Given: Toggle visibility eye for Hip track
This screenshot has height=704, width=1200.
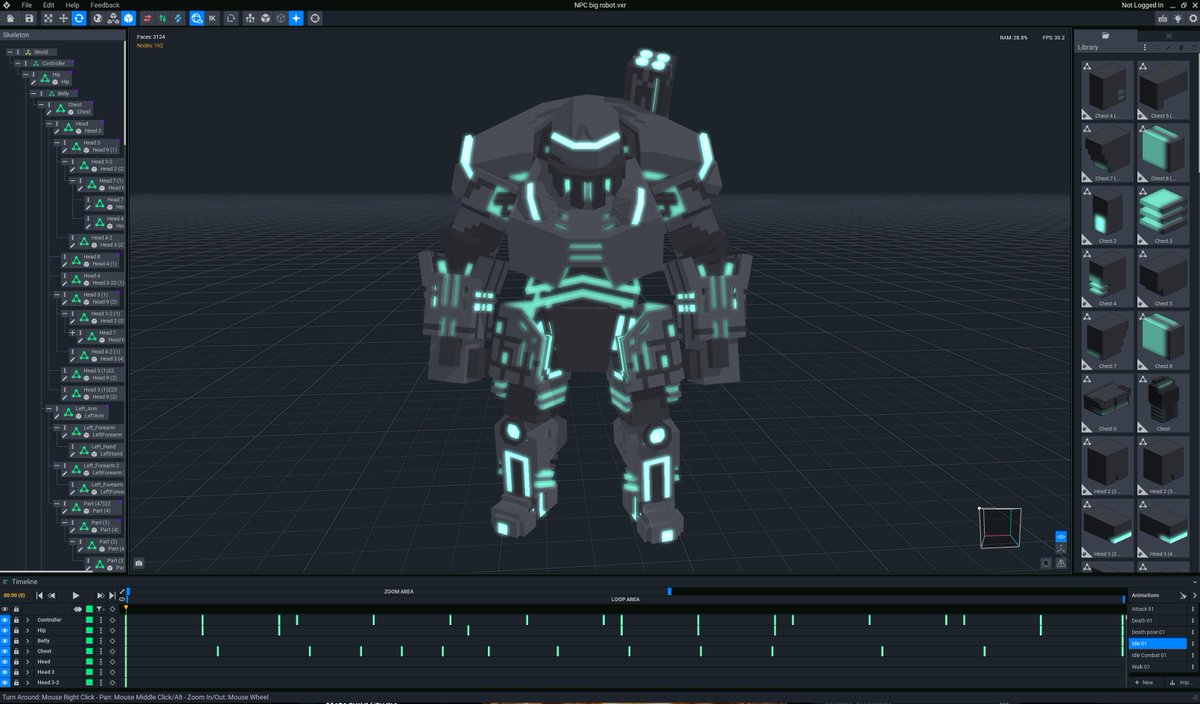Looking at the screenshot, I should [x=5, y=630].
